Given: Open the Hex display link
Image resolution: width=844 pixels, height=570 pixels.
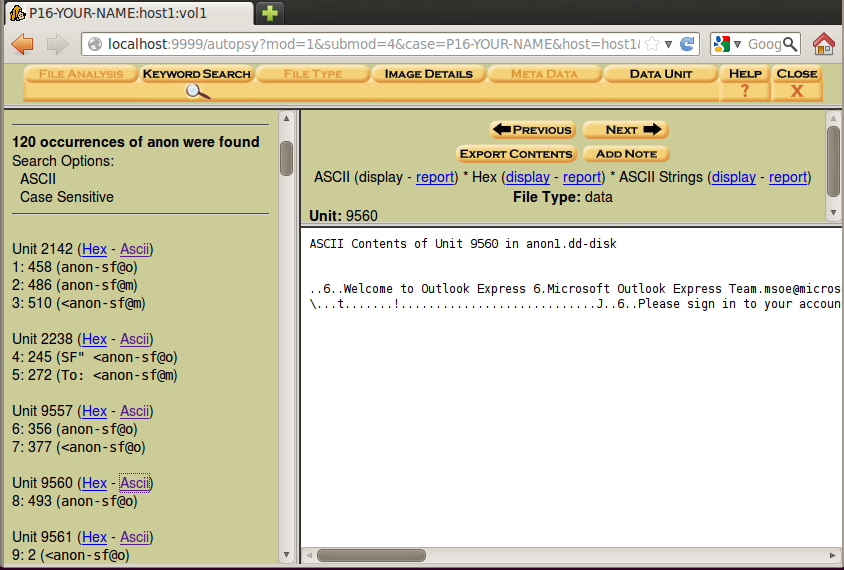Looking at the screenshot, I should click(528, 177).
